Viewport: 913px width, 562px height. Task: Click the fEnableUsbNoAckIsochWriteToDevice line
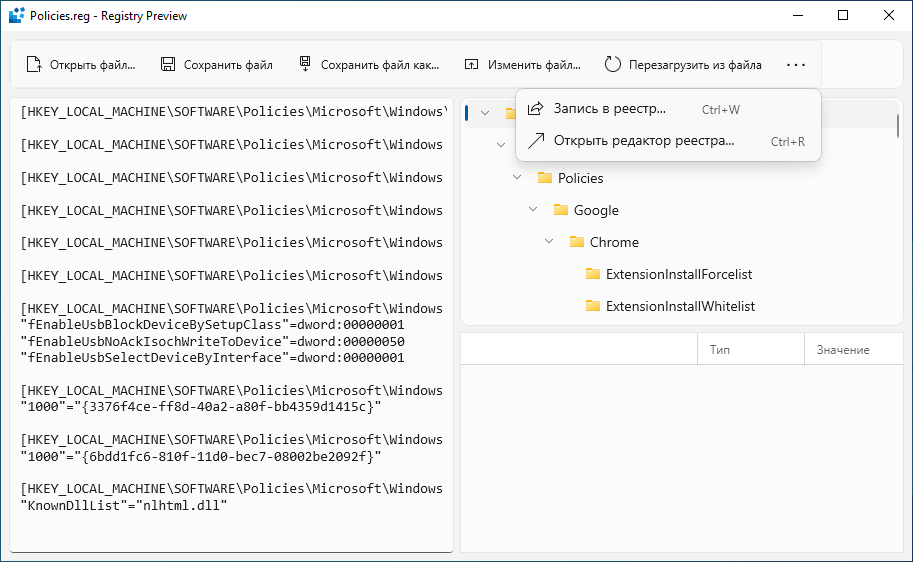pos(213,341)
